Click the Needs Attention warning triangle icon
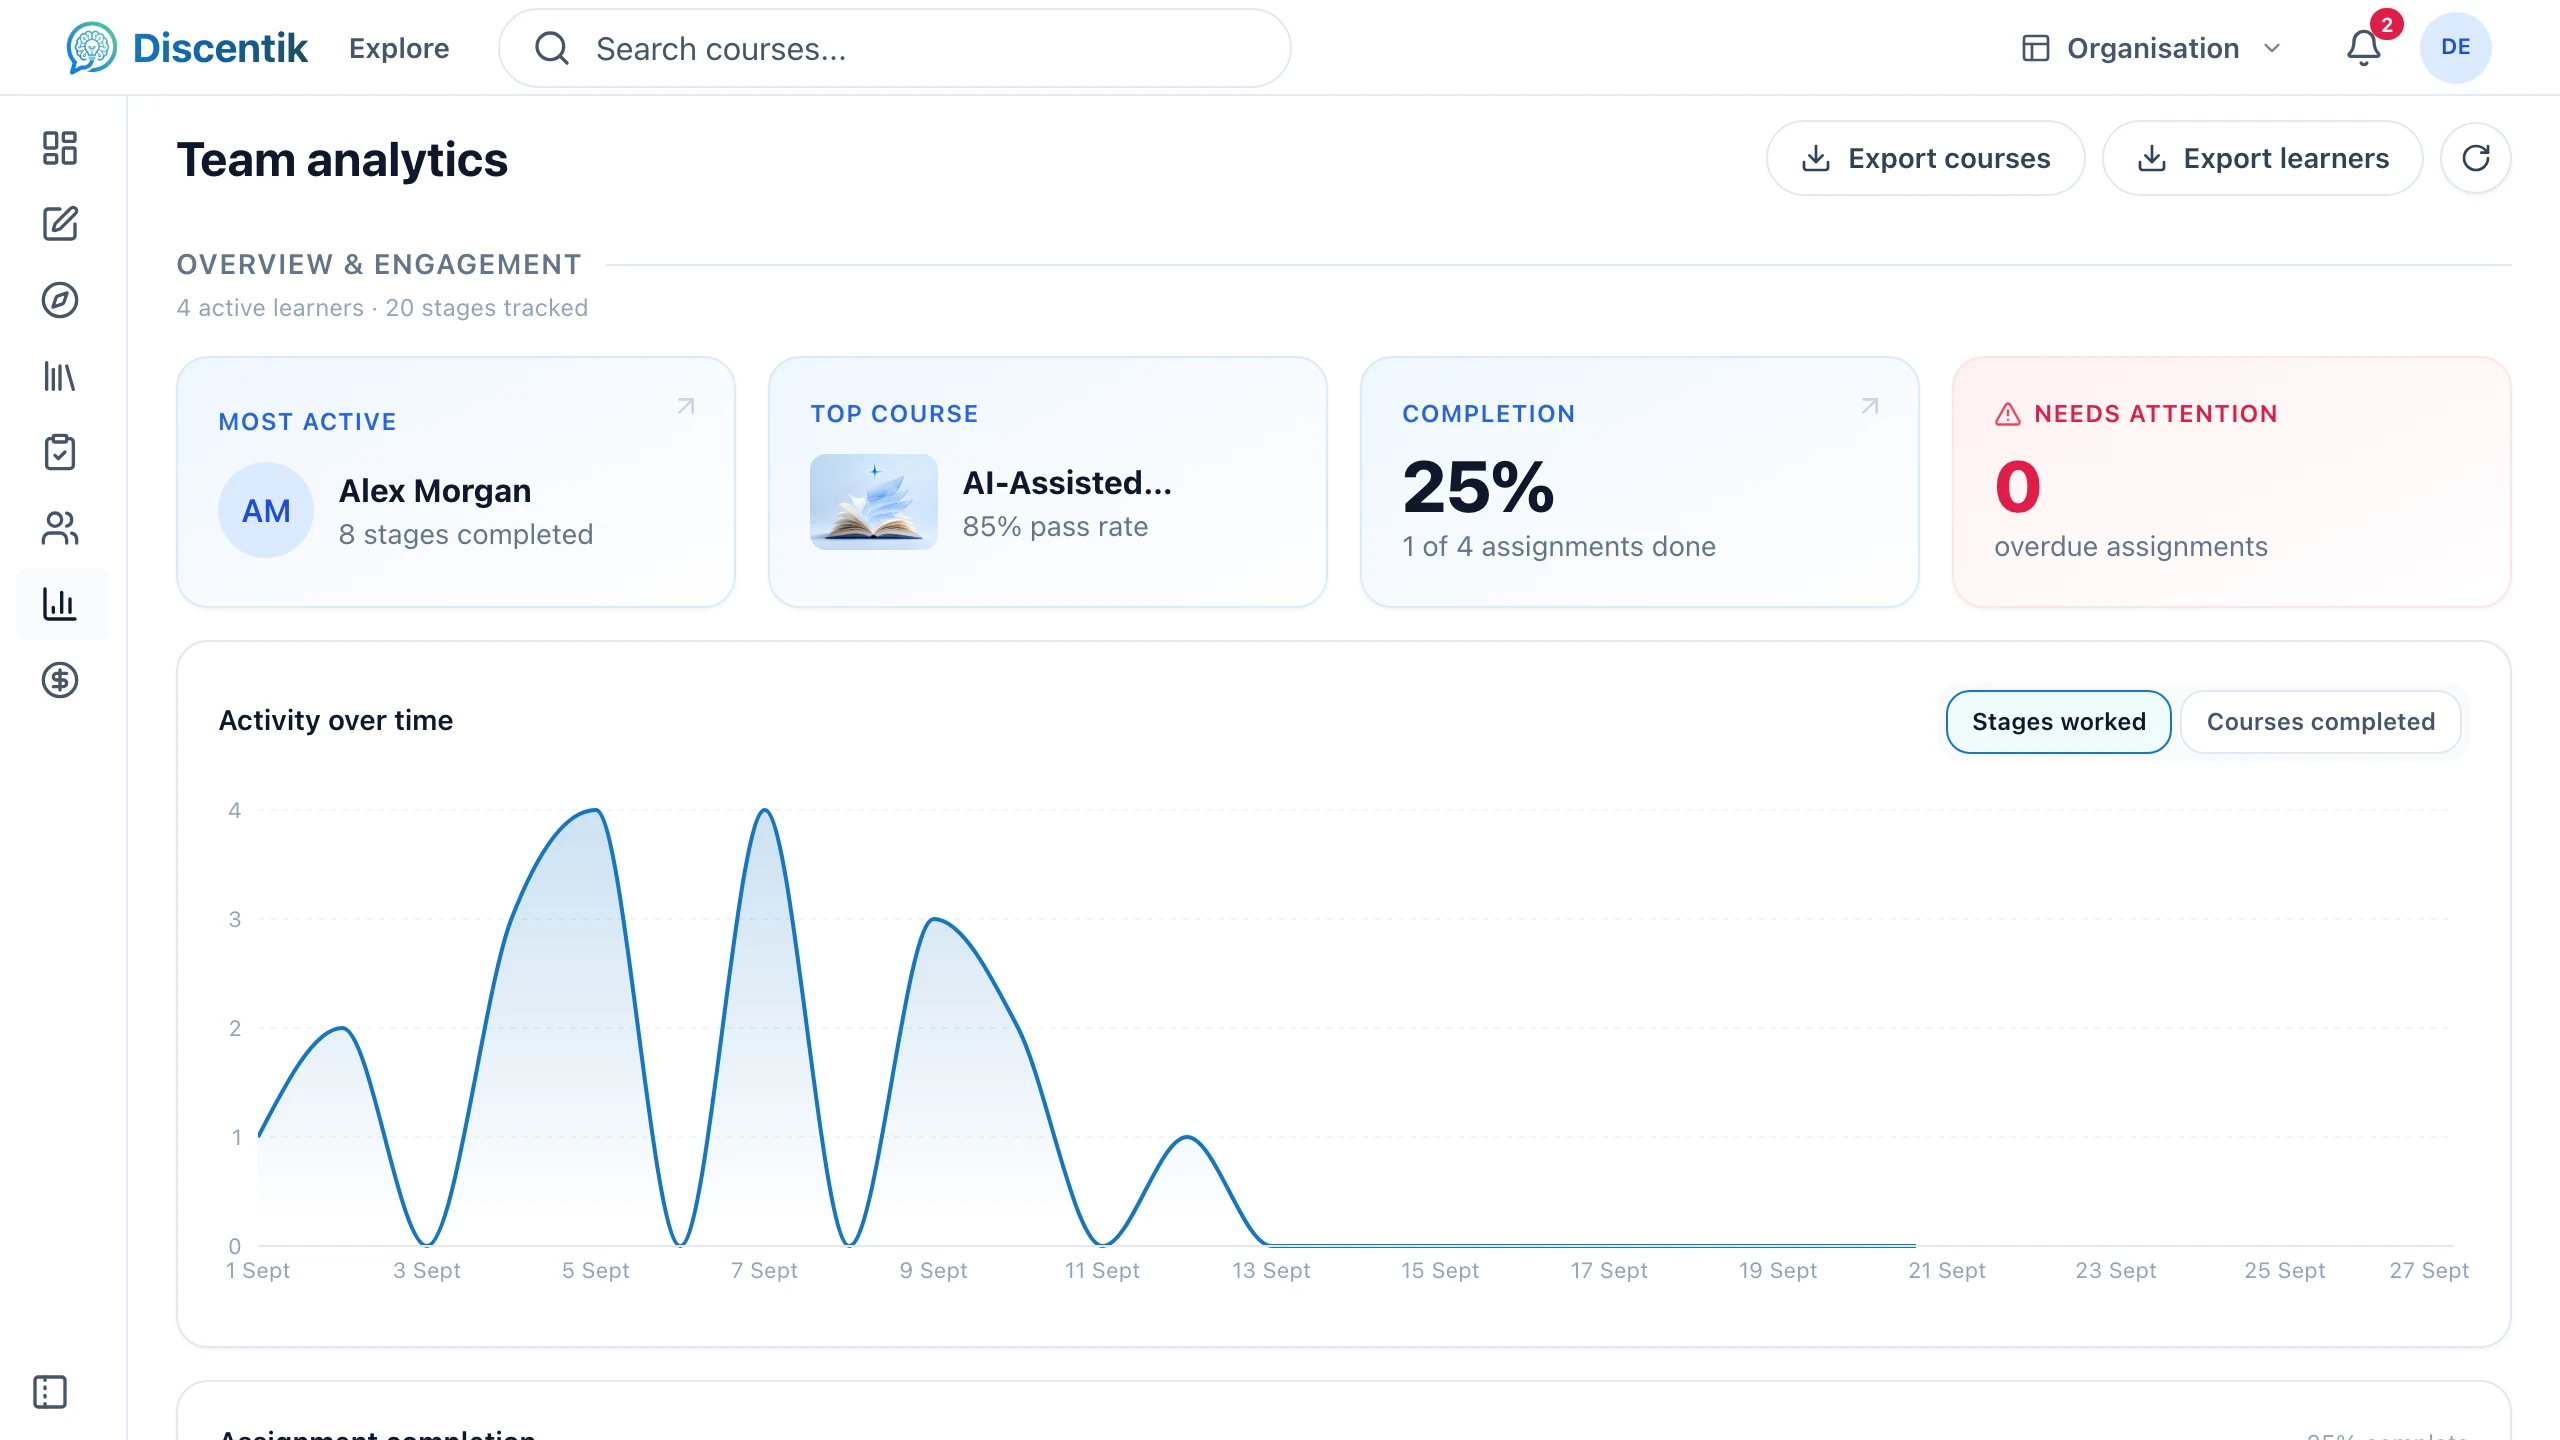2560x1440 pixels. pos(2008,414)
